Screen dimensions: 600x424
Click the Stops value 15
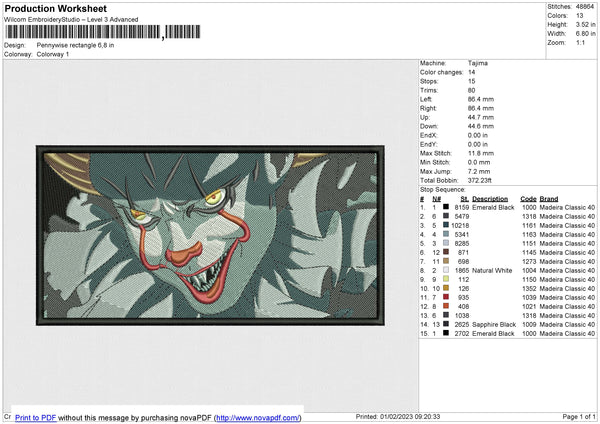[471, 81]
